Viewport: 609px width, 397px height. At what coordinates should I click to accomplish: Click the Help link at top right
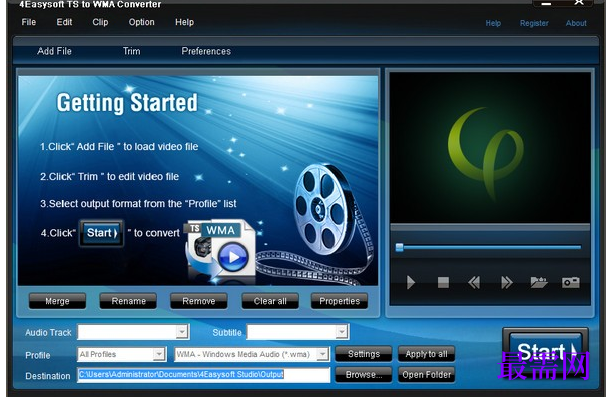493,23
